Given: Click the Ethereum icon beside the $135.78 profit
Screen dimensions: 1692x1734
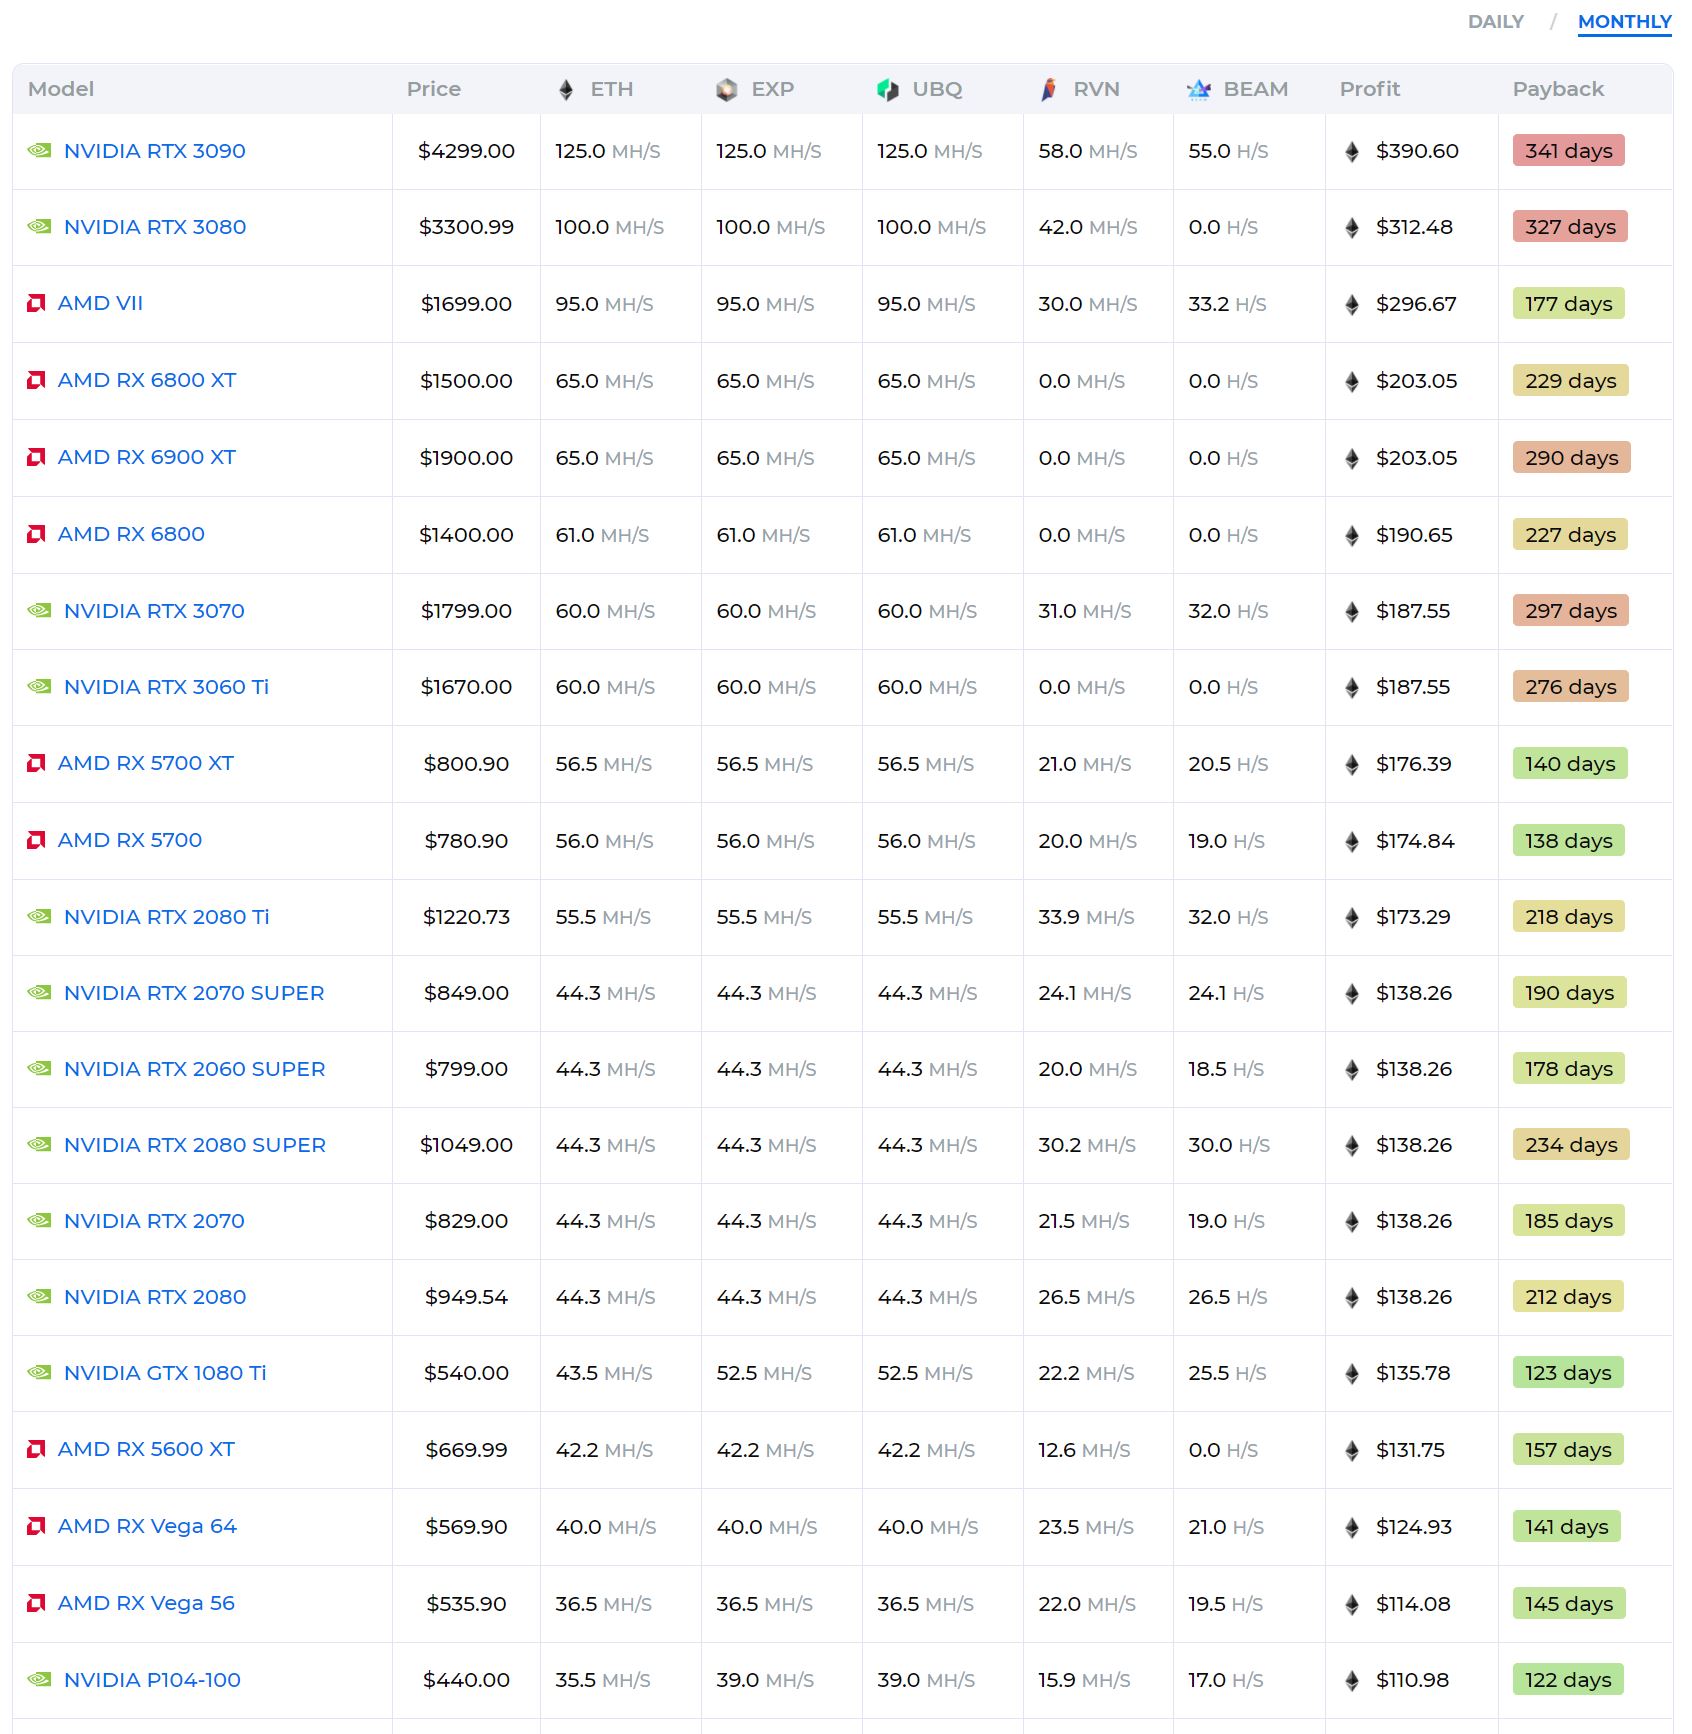Looking at the screenshot, I should click(x=1352, y=1374).
